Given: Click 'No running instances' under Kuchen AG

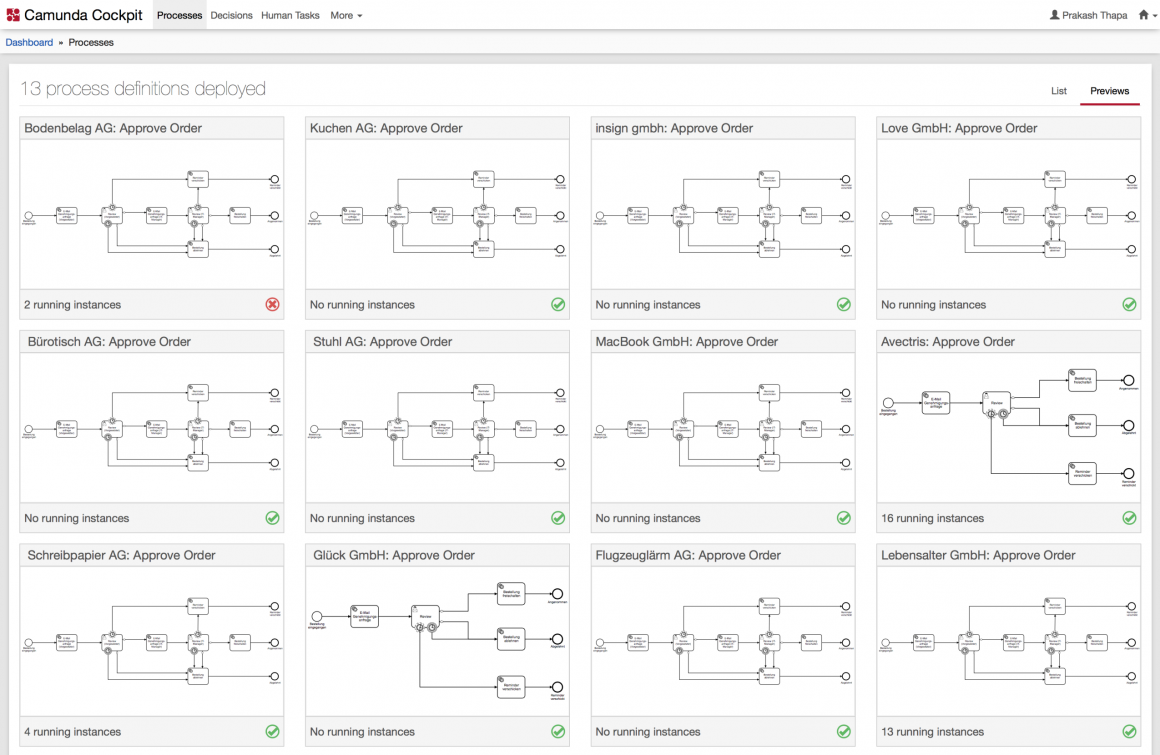Looking at the screenshot, I should click(362, 305).
